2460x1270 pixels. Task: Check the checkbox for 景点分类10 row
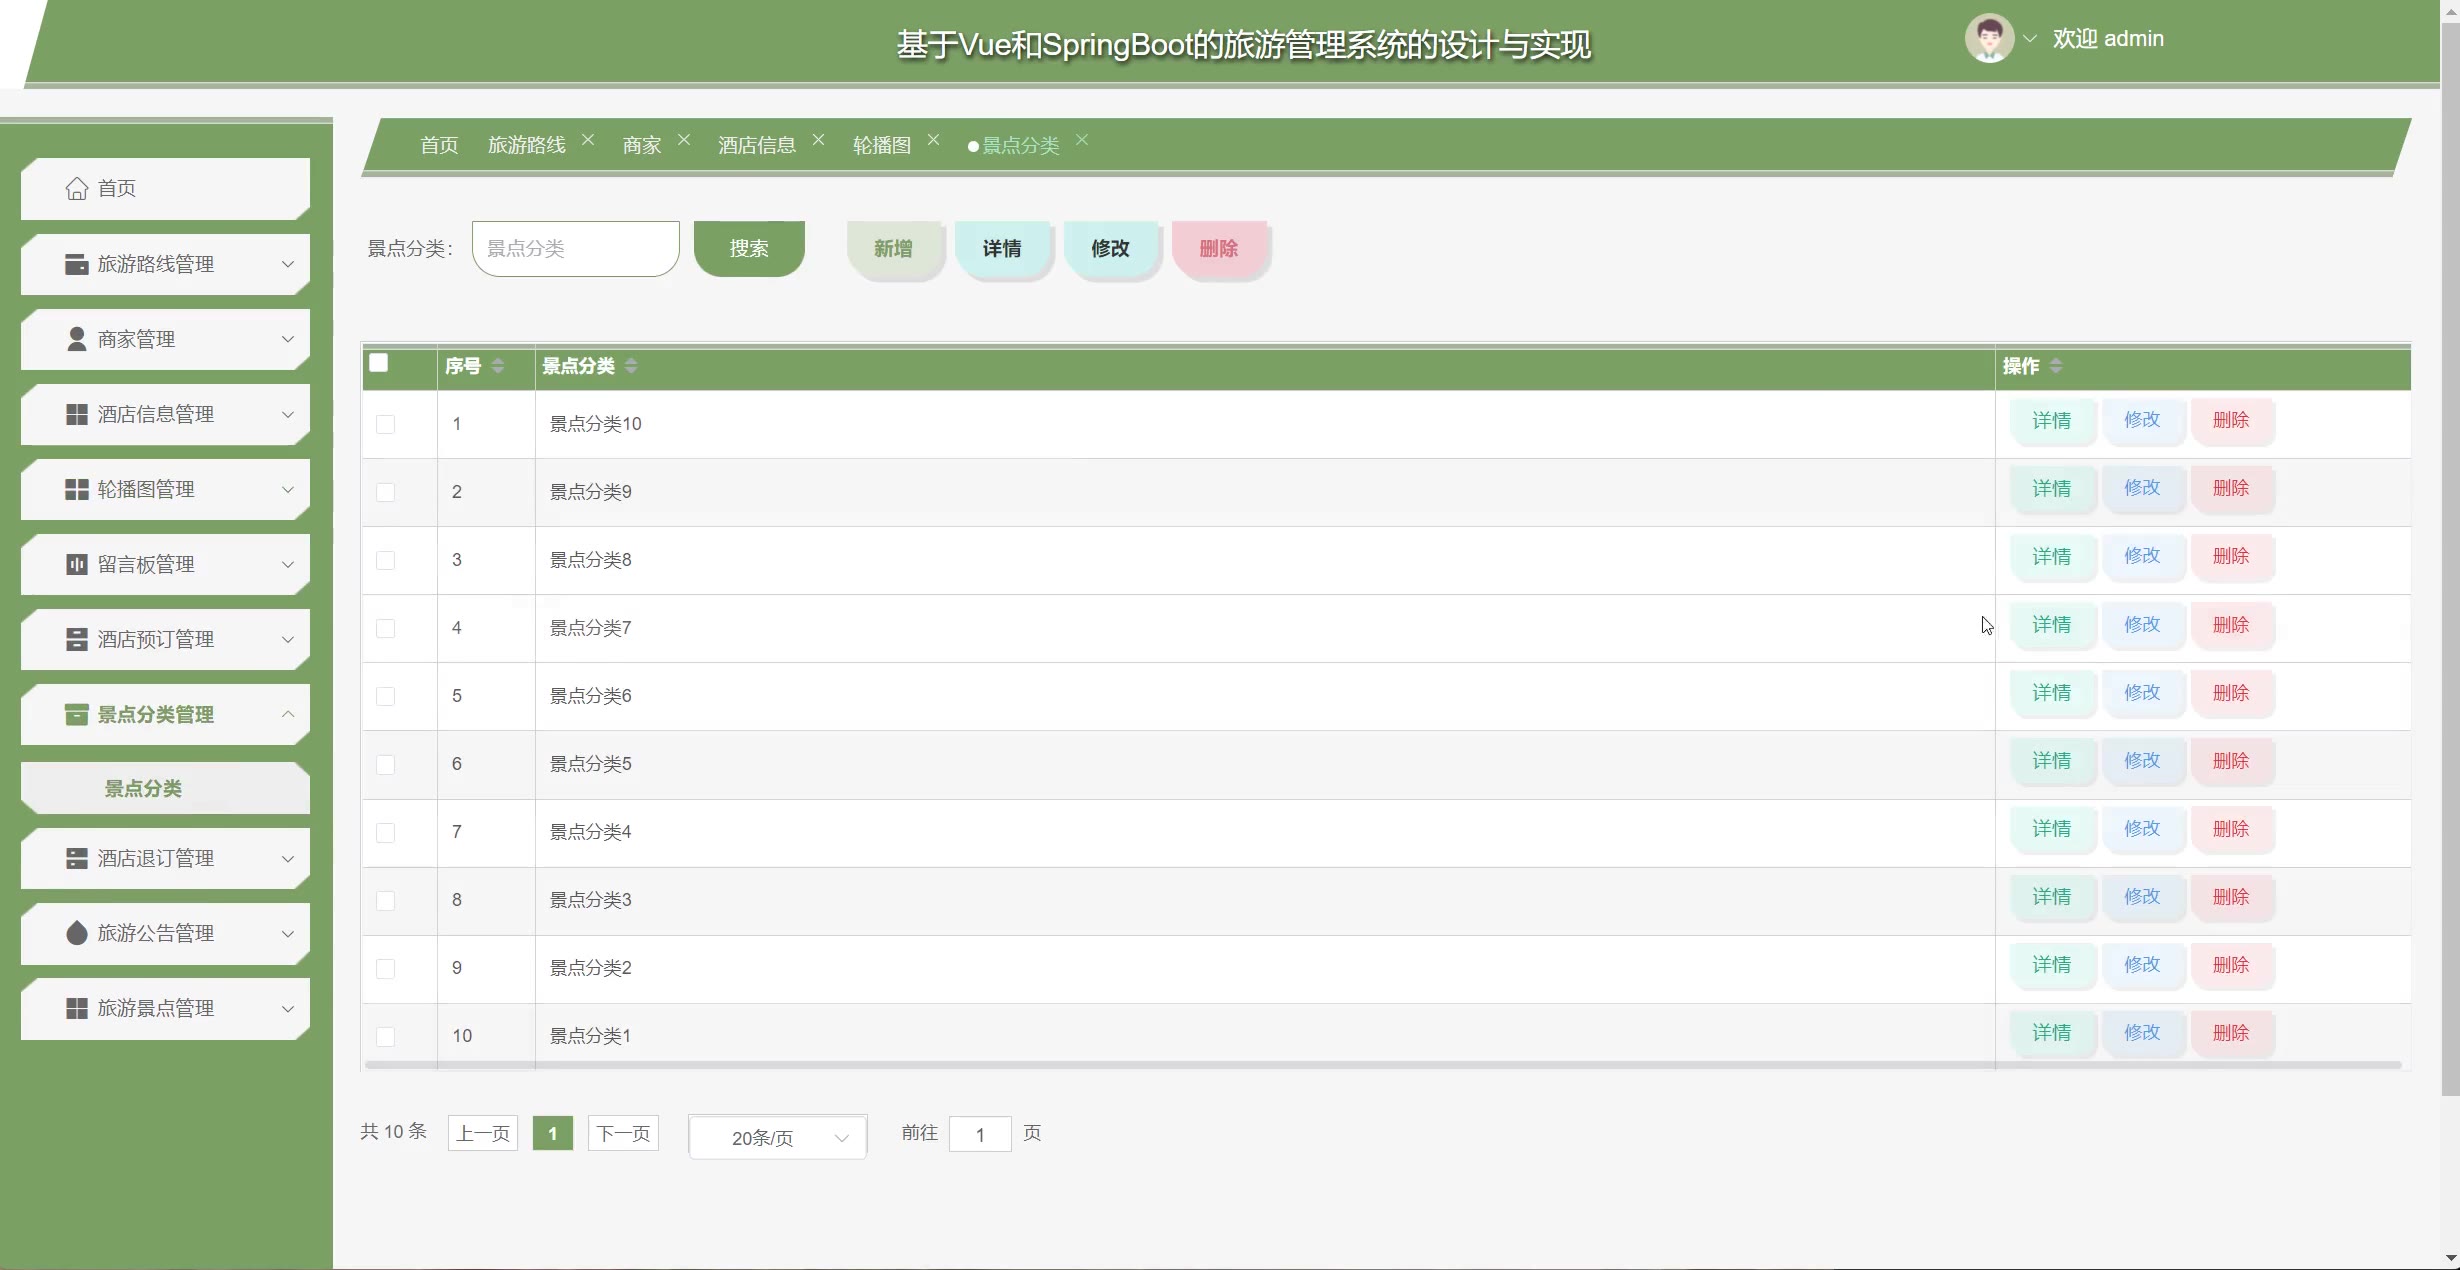pos(385,424)
